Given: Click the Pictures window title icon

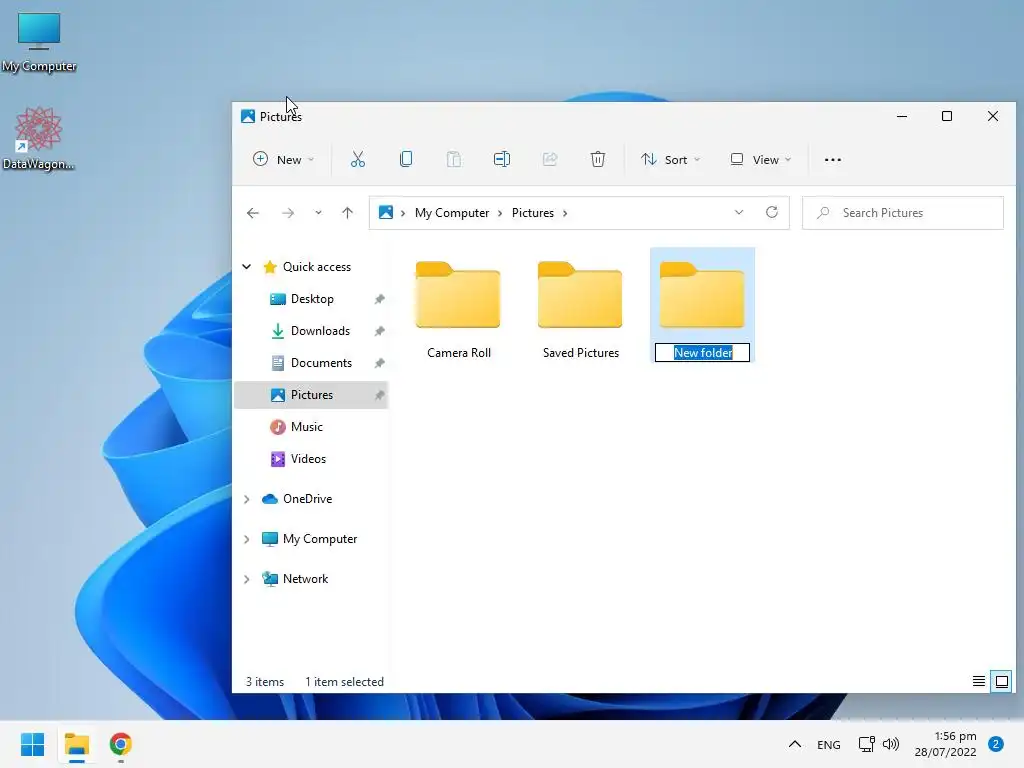Looking at the screenshot, I should click(248, 116).
